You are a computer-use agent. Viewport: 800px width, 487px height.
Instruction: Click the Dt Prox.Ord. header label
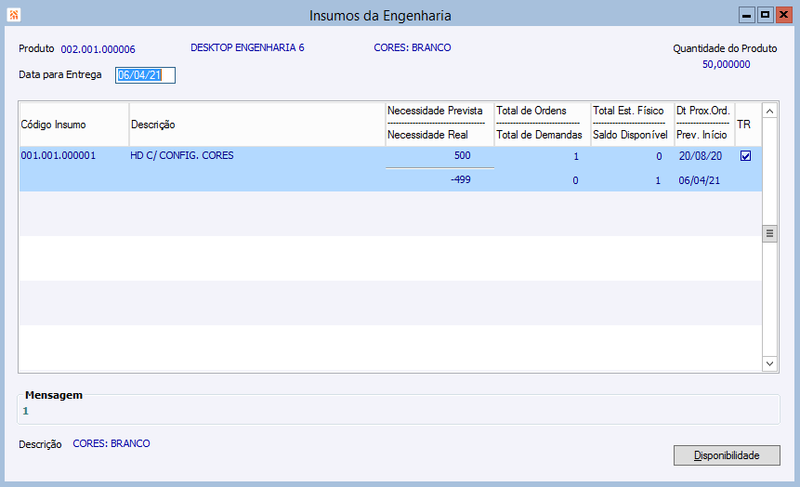click(703, 111)
